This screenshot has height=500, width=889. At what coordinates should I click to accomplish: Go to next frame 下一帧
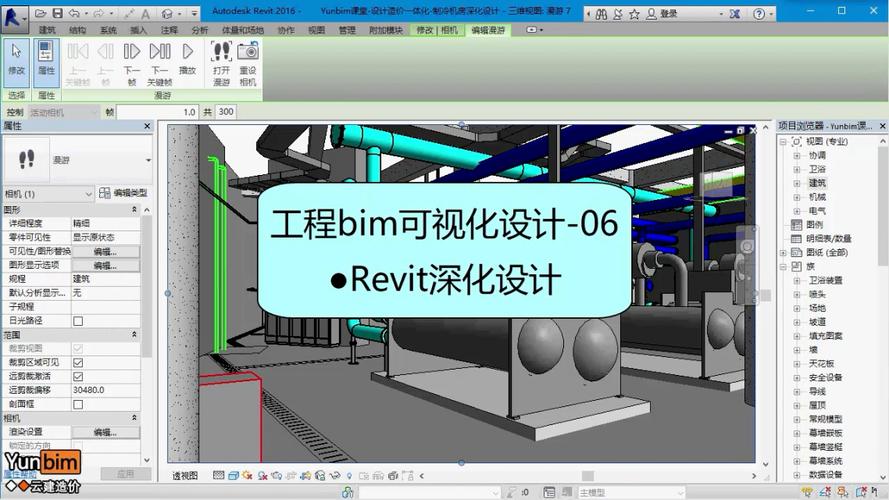click(x=132, y=63)
